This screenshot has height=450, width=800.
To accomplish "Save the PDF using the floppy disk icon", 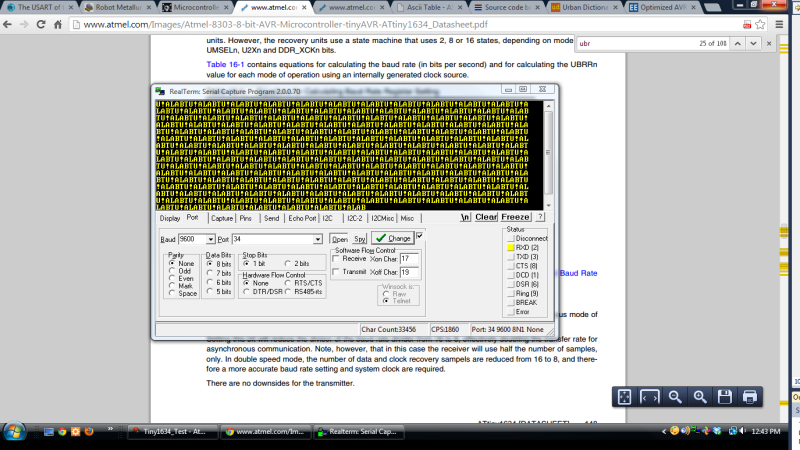I will click(x=725, y=397).
